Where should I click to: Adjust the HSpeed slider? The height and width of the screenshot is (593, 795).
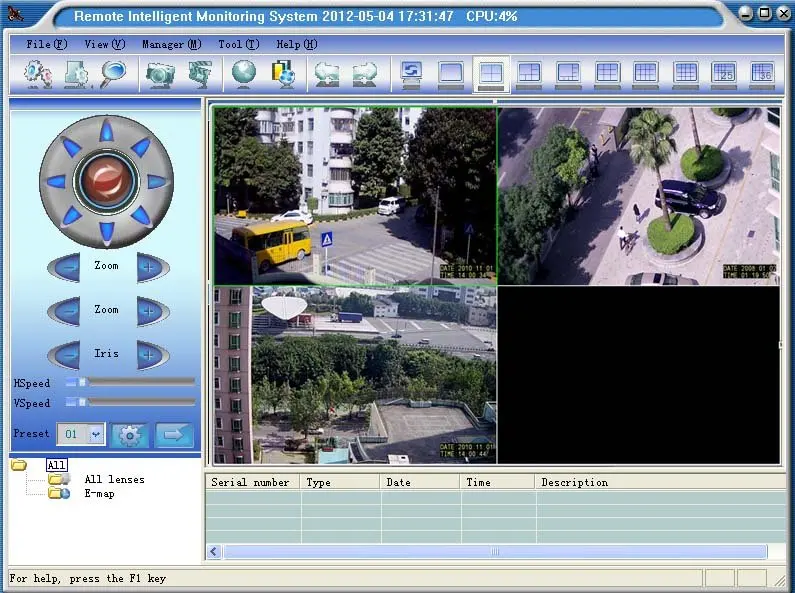point(130,382)
